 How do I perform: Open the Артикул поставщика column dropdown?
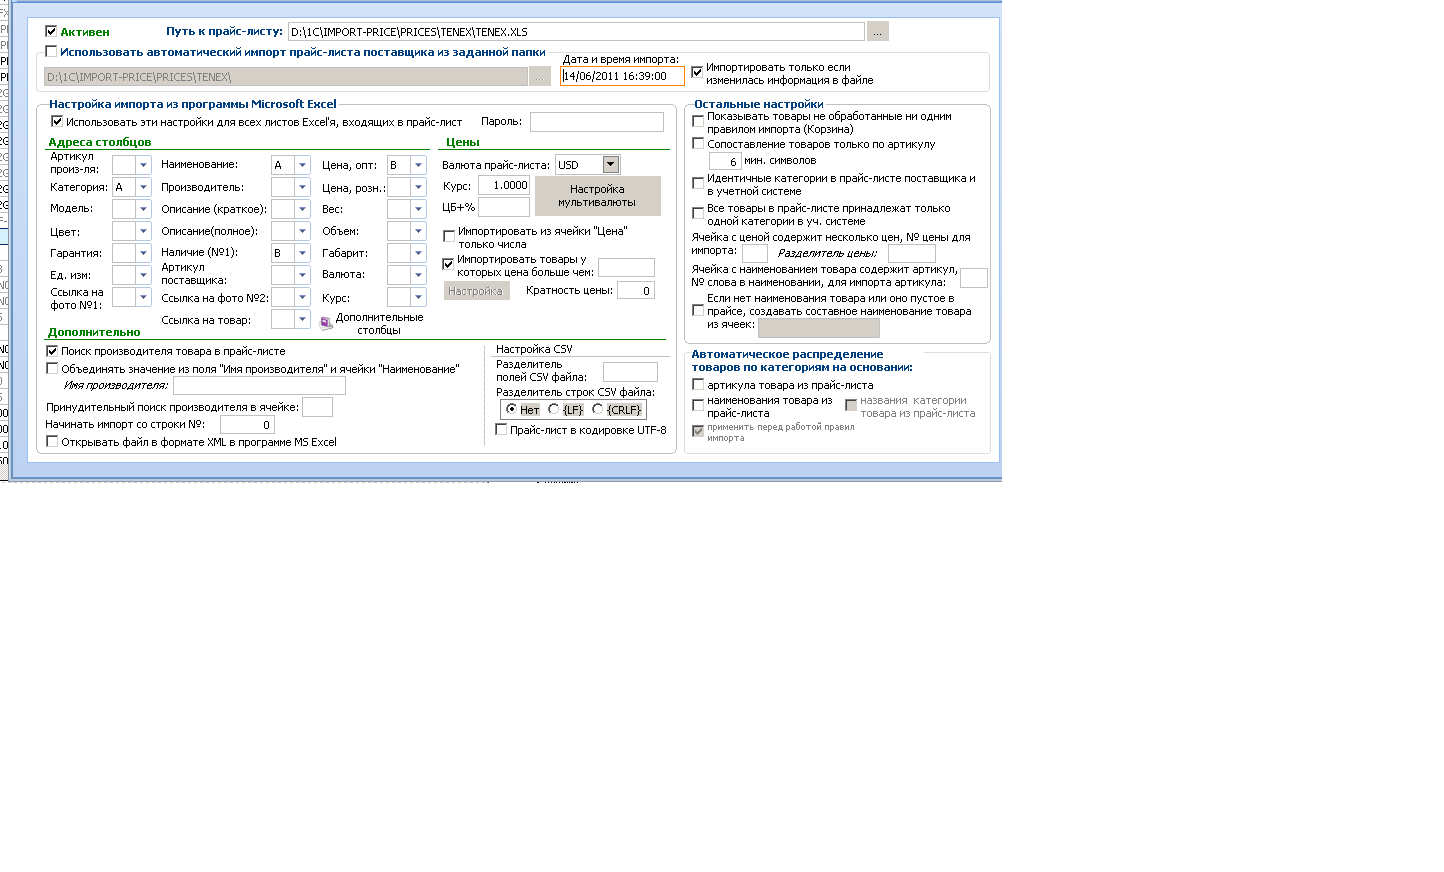coord(302,275)
